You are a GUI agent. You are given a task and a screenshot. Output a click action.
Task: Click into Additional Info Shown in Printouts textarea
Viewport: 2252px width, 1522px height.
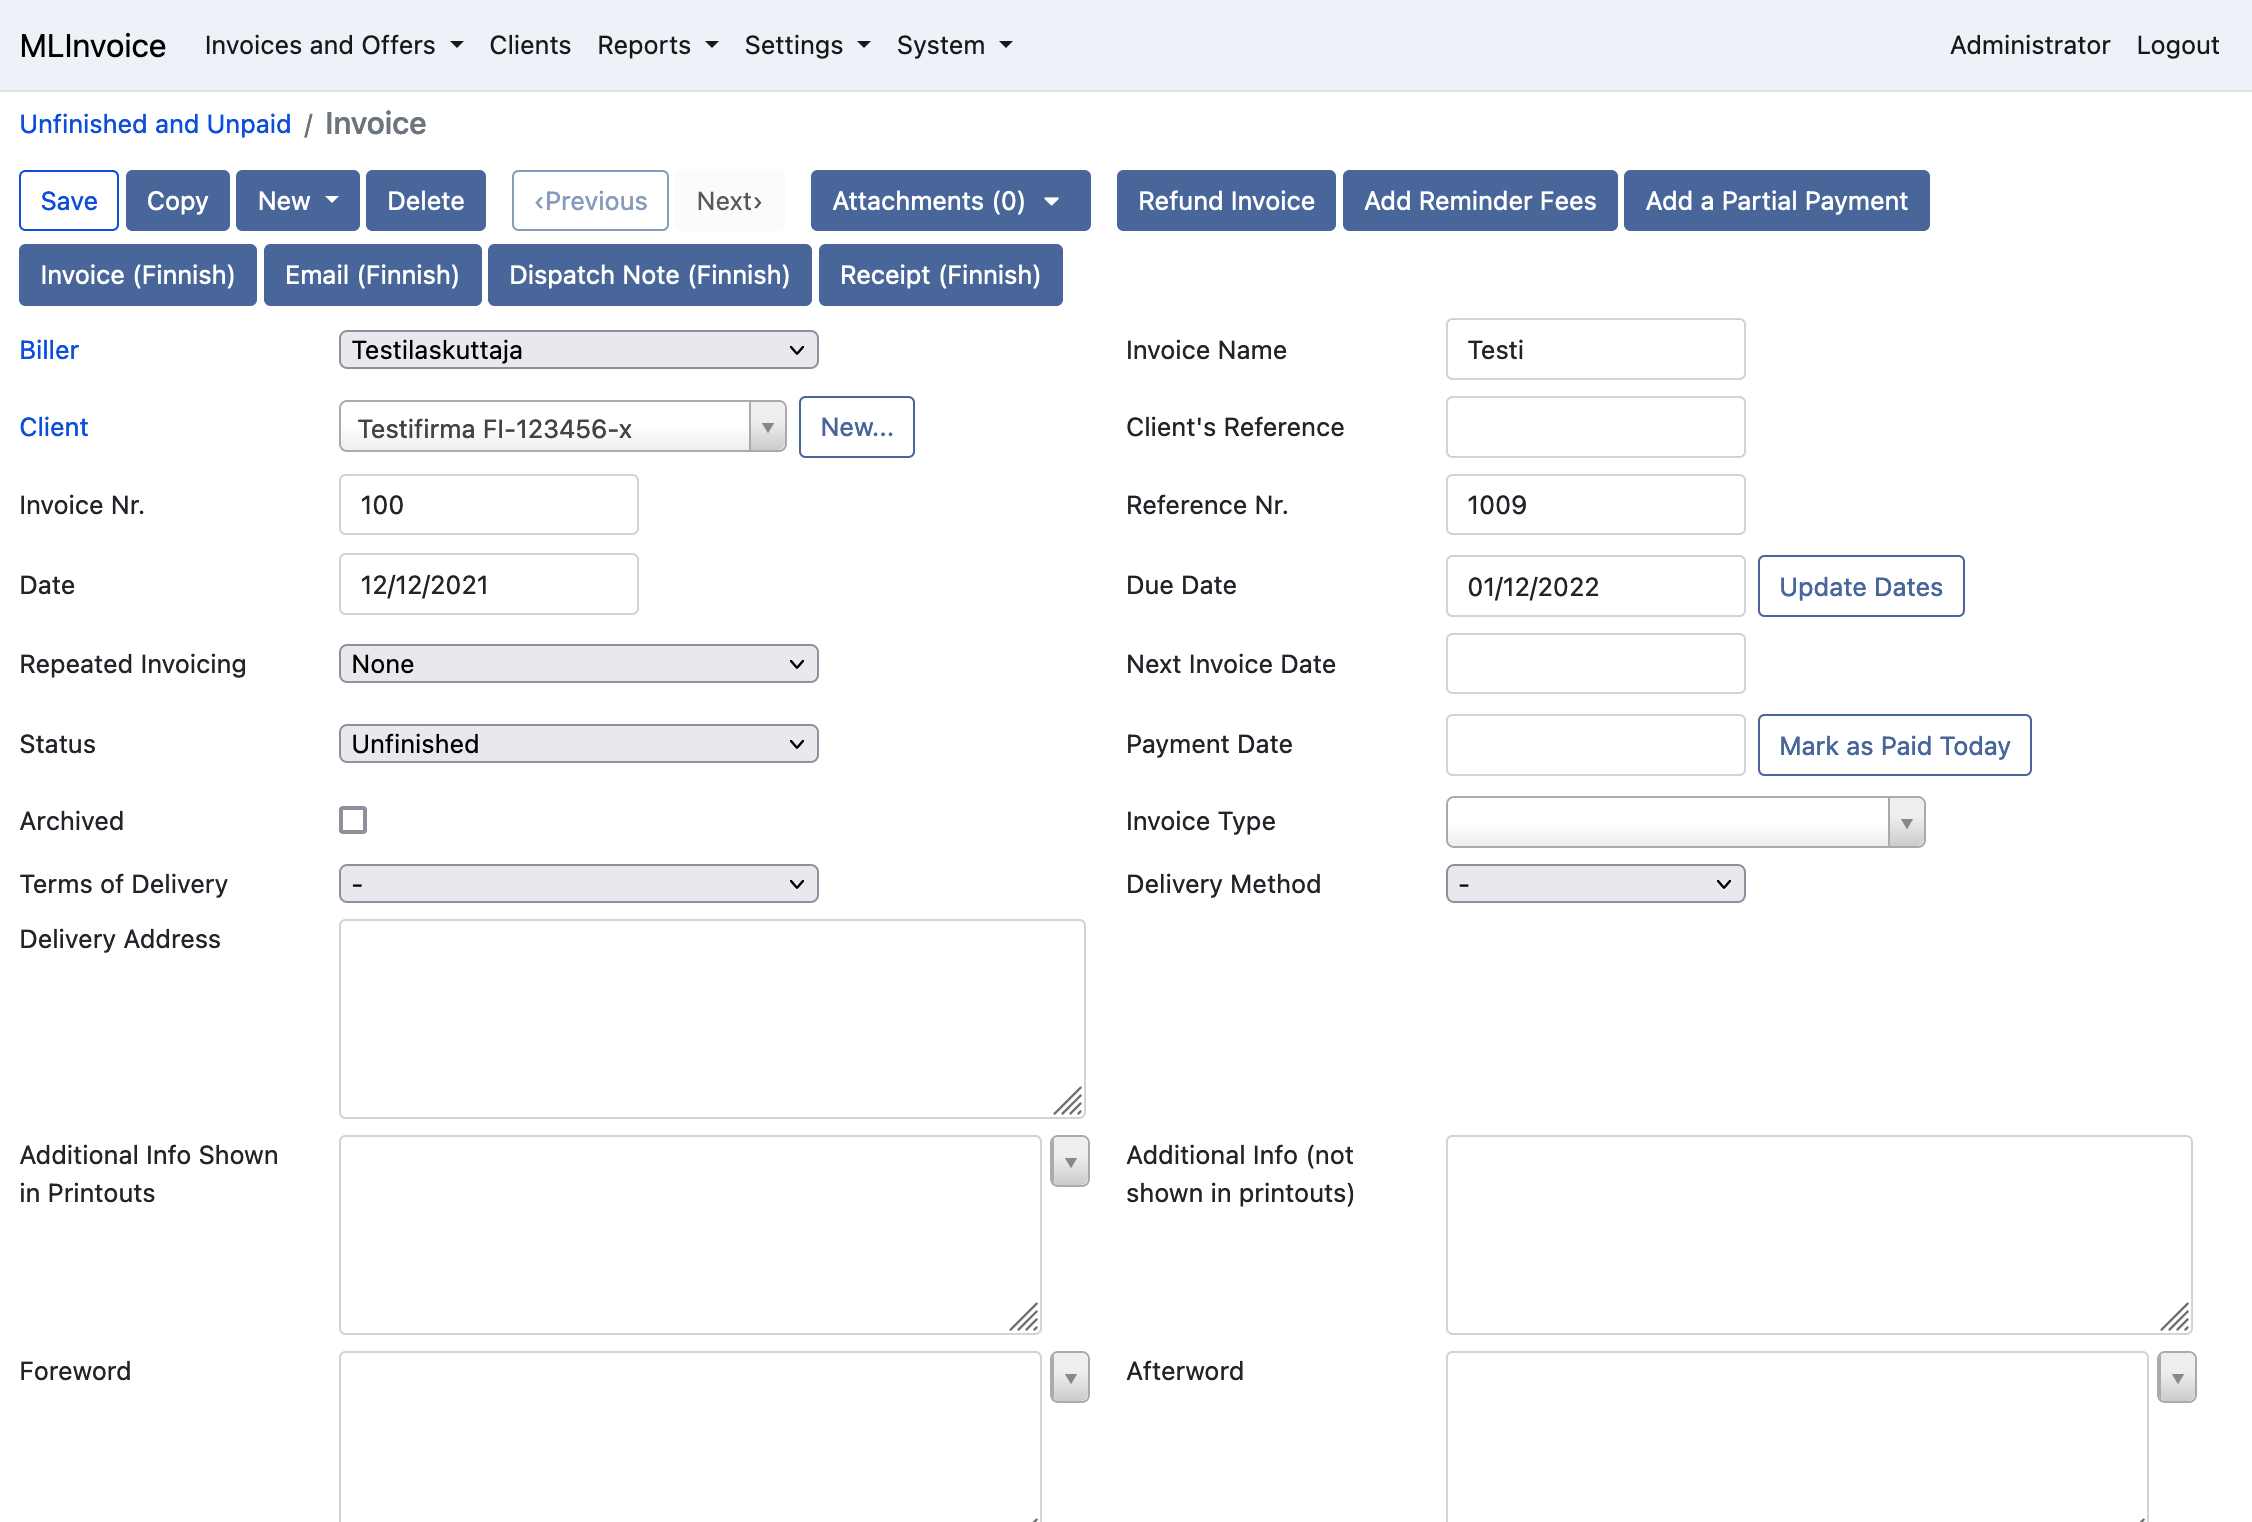click(x=690, y=1235)
